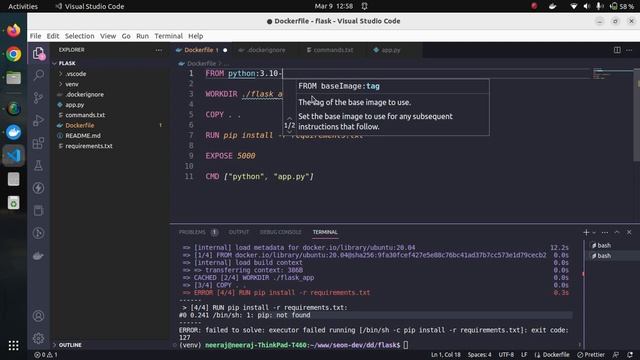Open Files manager from the dock

pos(13,78)
